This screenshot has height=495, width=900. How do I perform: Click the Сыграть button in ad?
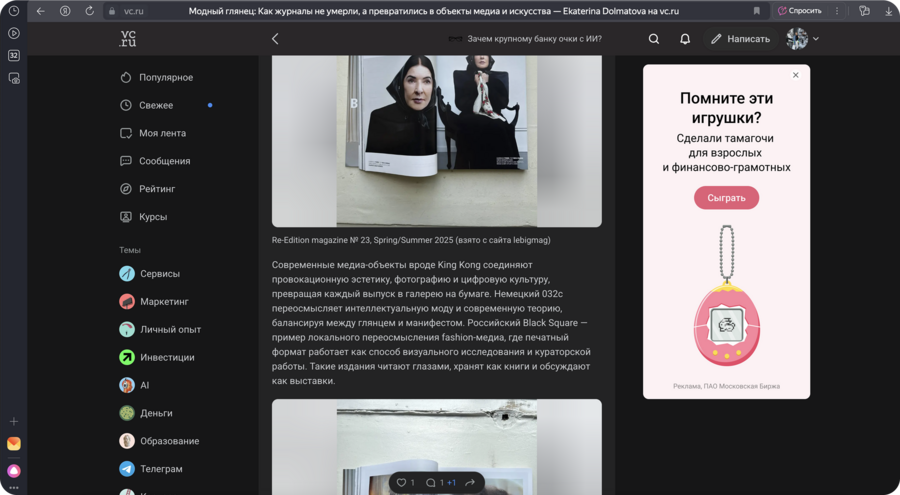(726, 198)
